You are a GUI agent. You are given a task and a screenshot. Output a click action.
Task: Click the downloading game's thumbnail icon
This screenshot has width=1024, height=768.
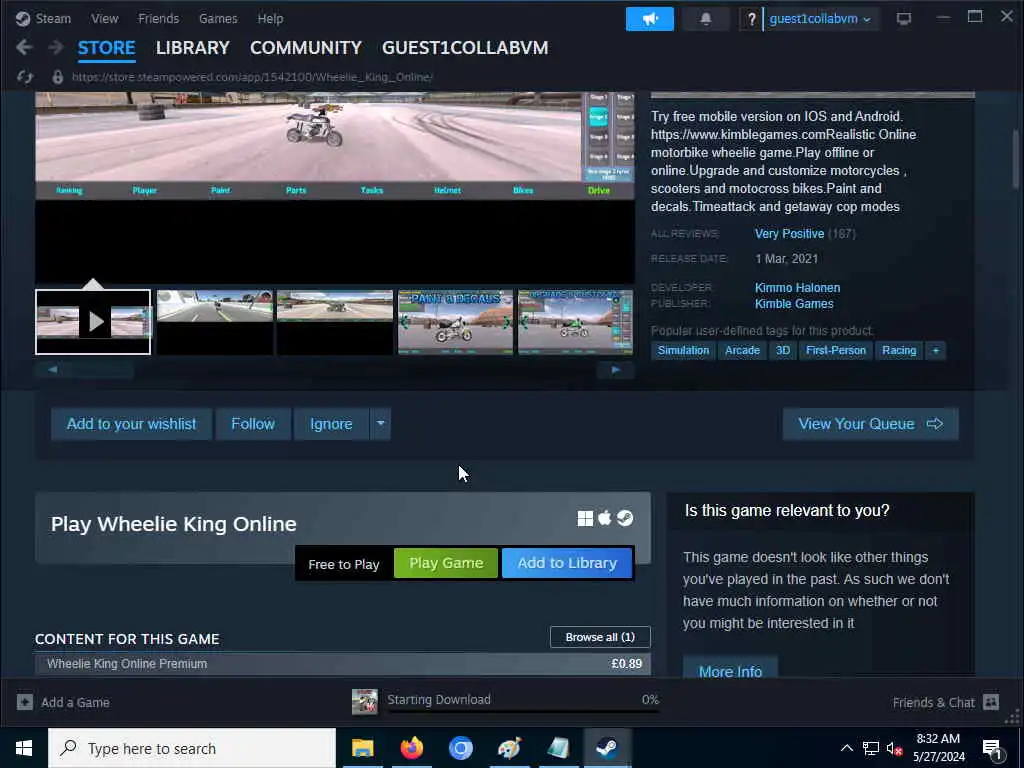(x=364, y=701)
